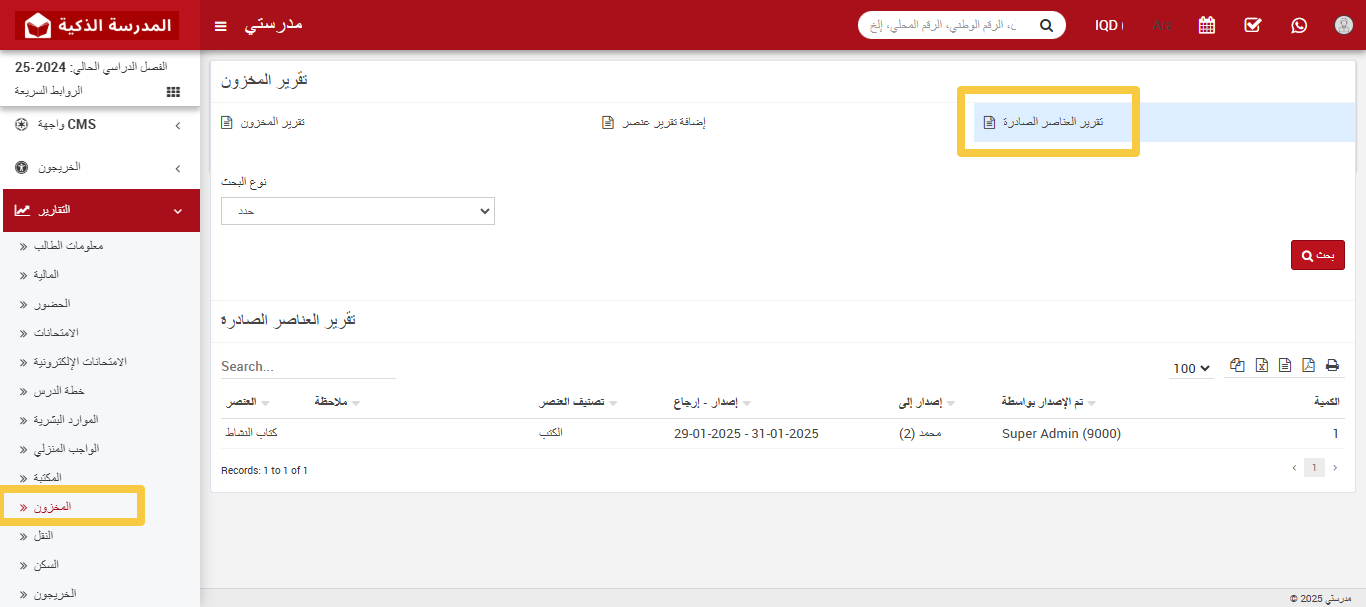Expand the واجهة CMS sidebar menu
Screen dimensions: 1366x607
tap(100, 125)
